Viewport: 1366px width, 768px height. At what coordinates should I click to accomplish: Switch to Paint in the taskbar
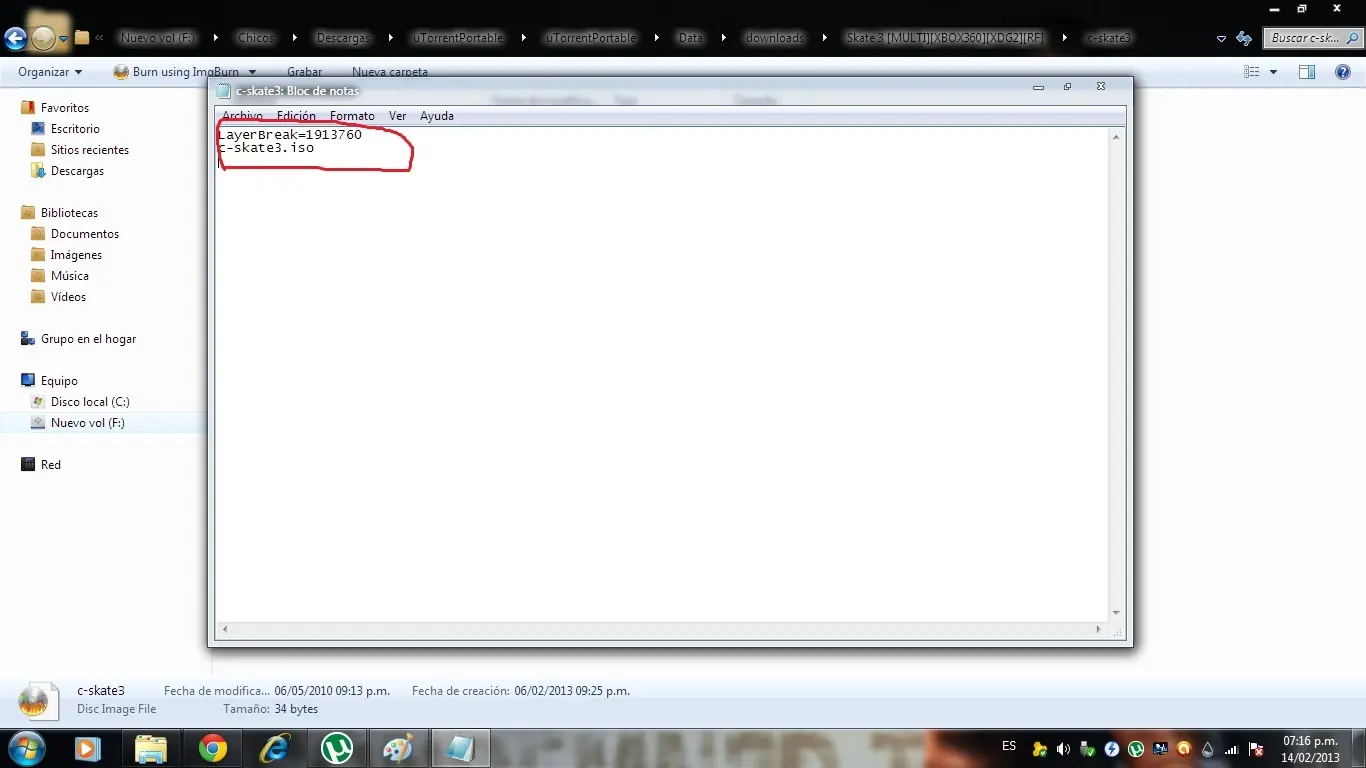coord(398,748)
